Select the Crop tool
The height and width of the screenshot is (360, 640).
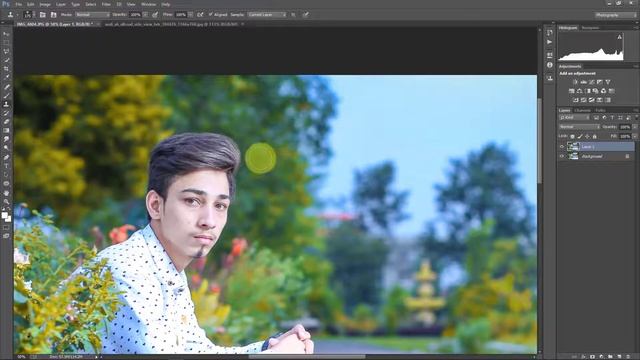coord(6,69)
